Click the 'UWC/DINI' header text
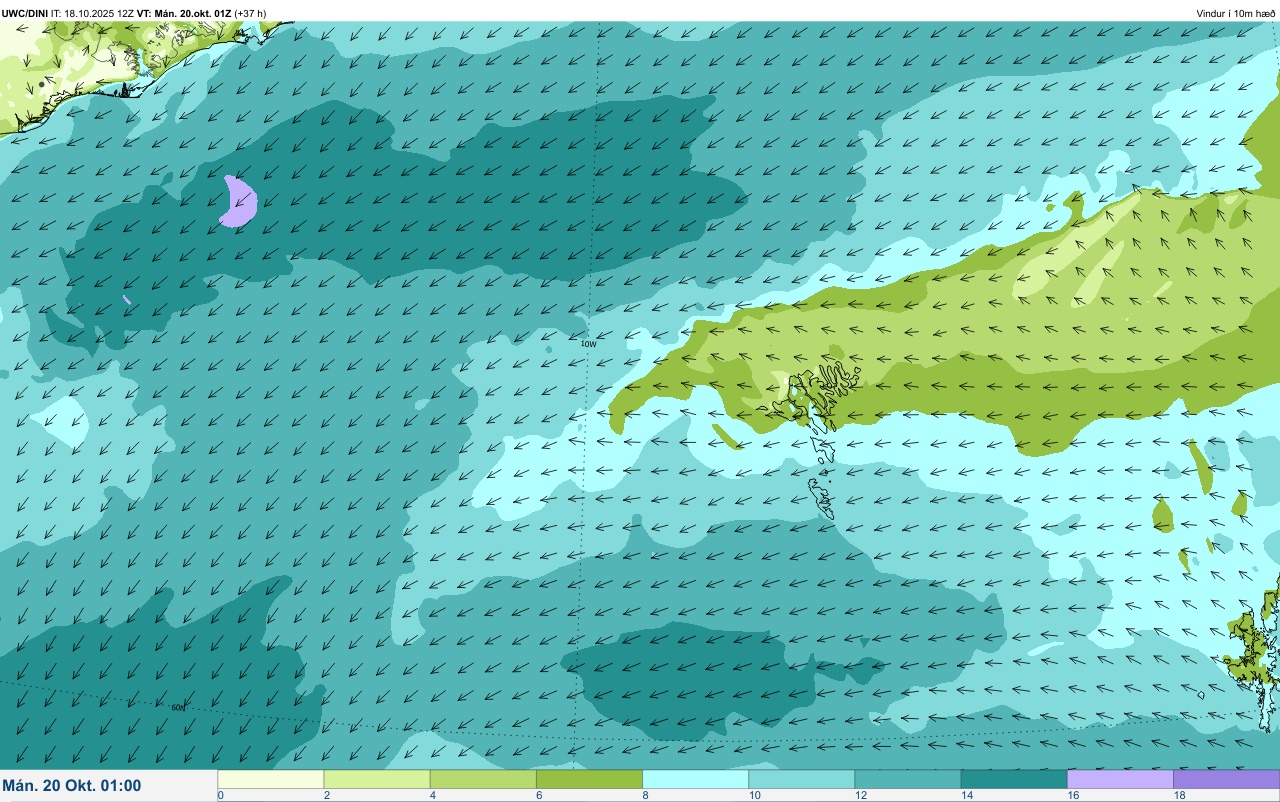Screen dimensions: 1280x802 pyautogui.click(x=25, y=13)
